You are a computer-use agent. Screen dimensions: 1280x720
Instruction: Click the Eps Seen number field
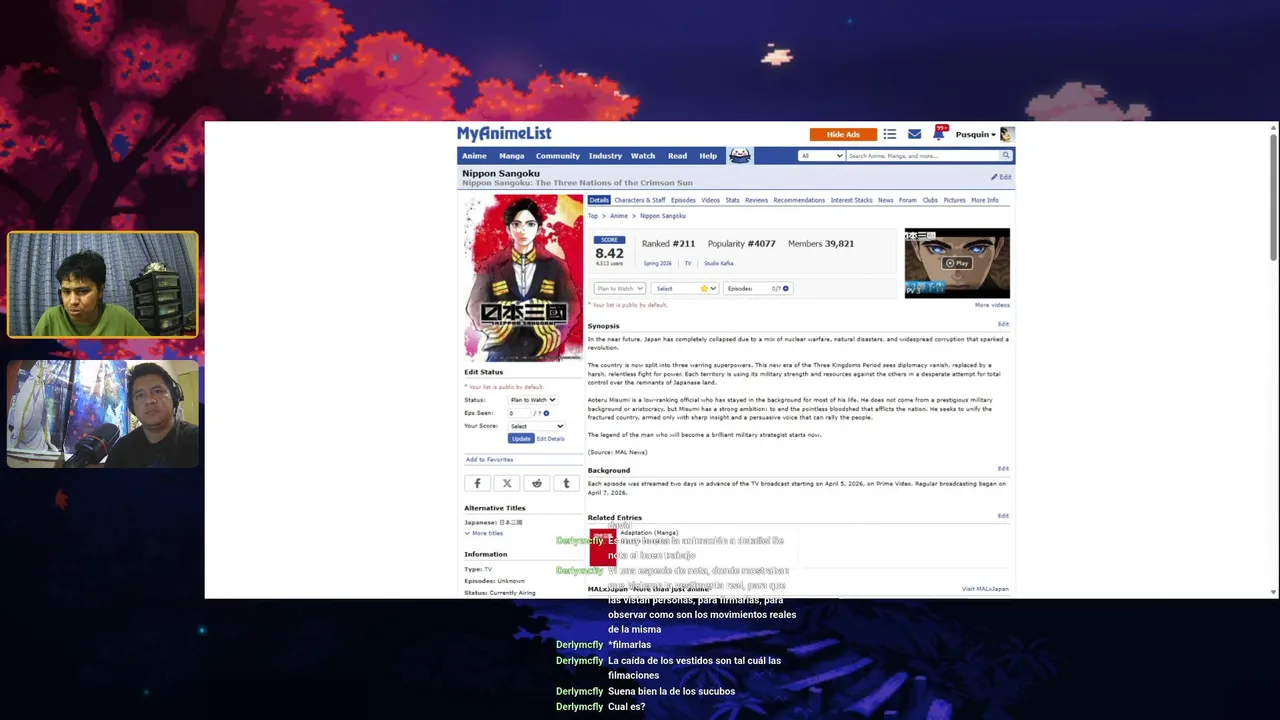[x=519, y=413]
